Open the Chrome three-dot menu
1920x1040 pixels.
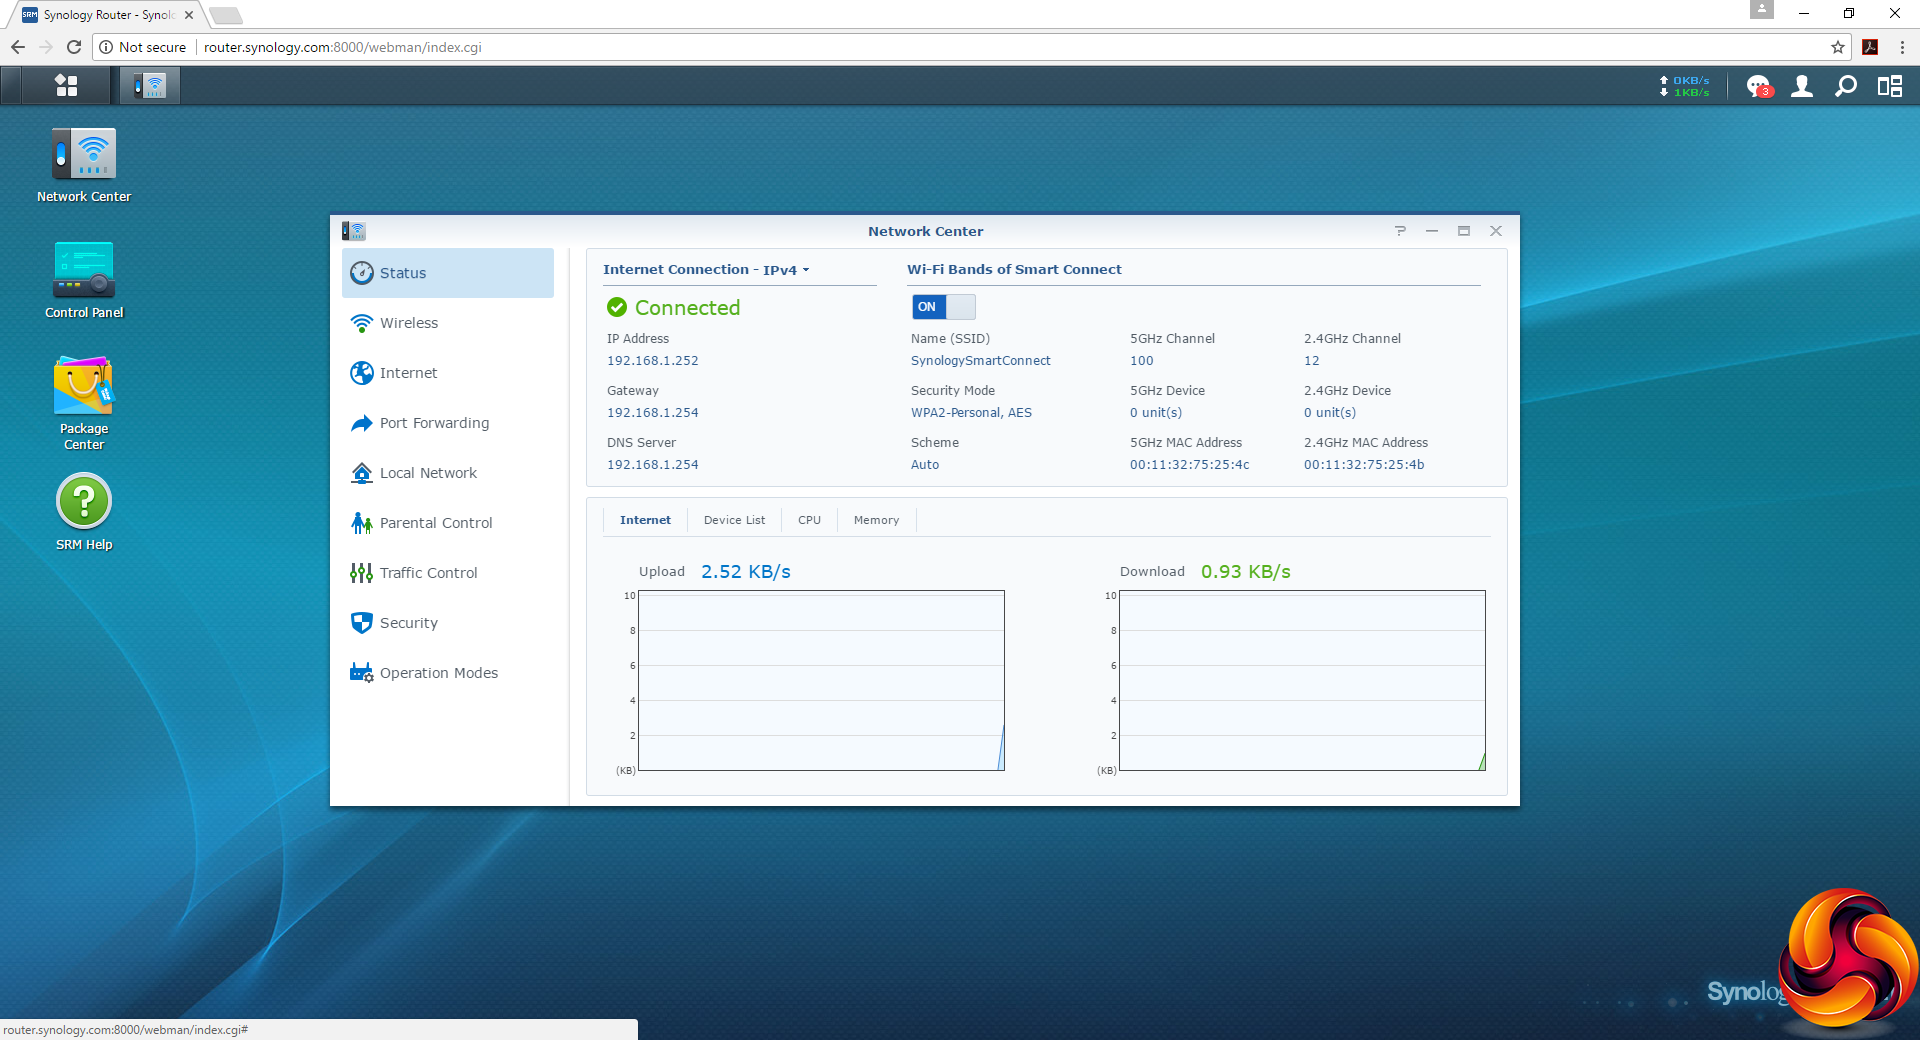click(x=1902, y=47)
